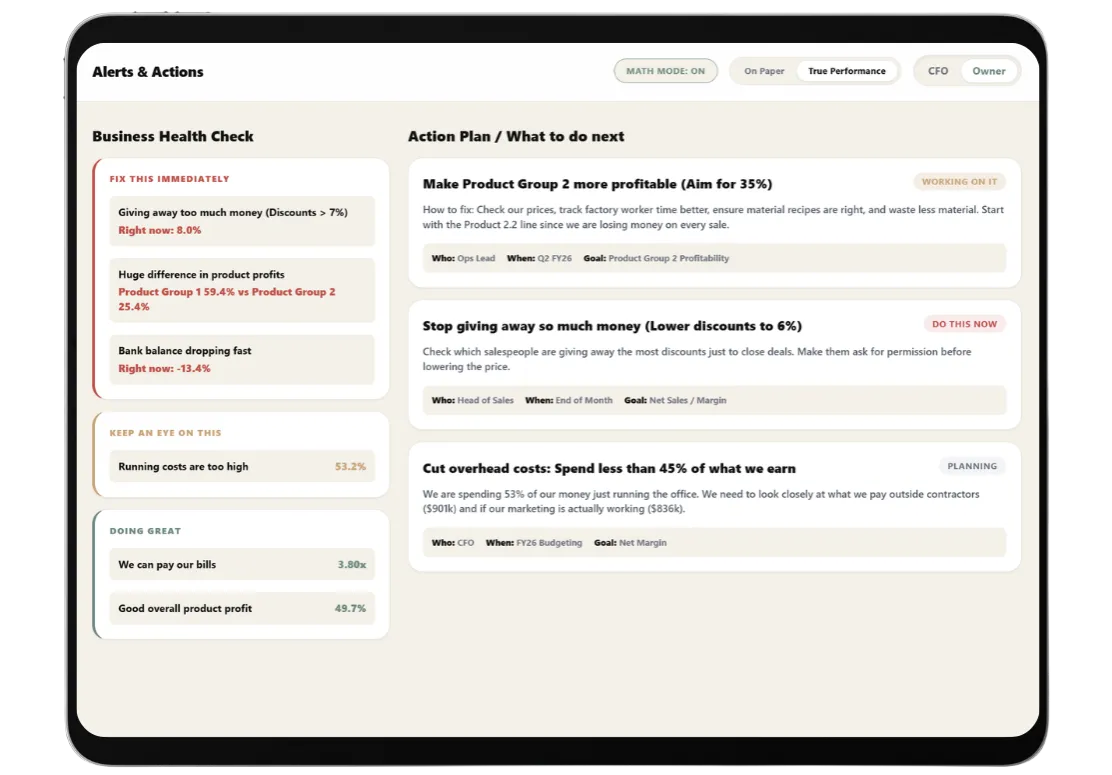Image resolution: width=1112 pixels, height=775 pixels.
Task: Click the Product Group 1 59.4% comparison text
Action: click(227, 299)
